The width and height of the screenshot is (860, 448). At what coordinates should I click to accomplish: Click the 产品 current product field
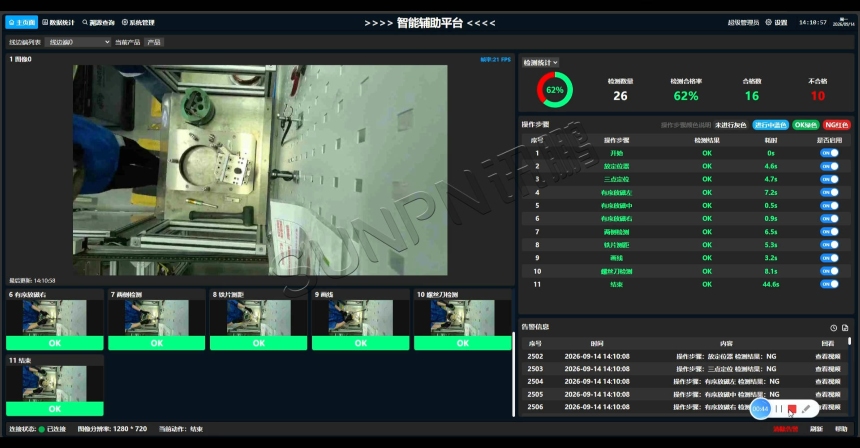[154, 42]
